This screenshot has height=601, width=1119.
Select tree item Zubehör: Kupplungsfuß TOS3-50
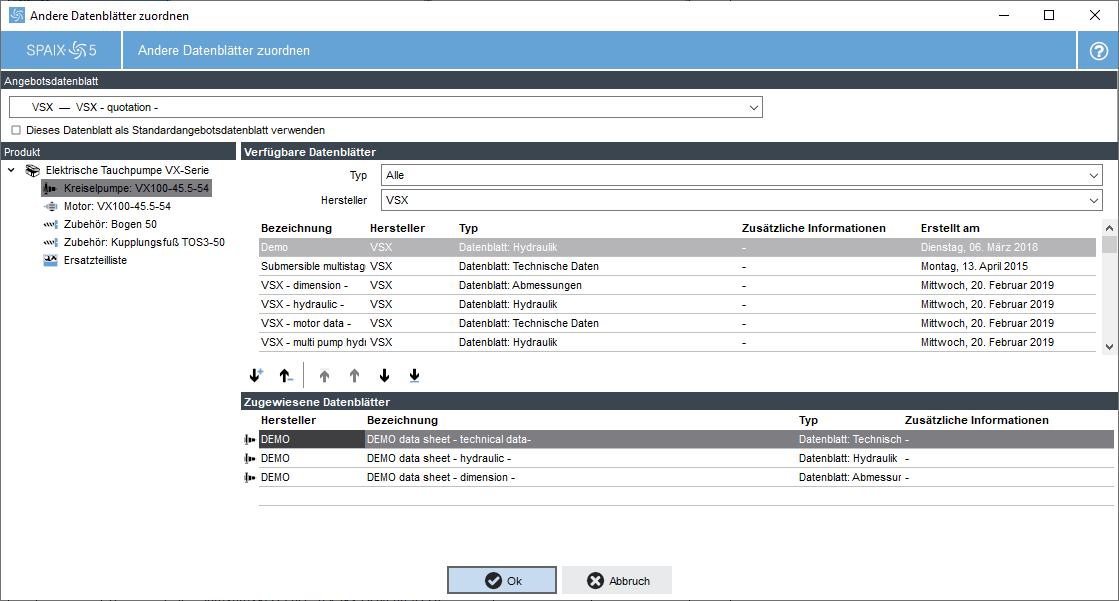[x=144, y=243]
